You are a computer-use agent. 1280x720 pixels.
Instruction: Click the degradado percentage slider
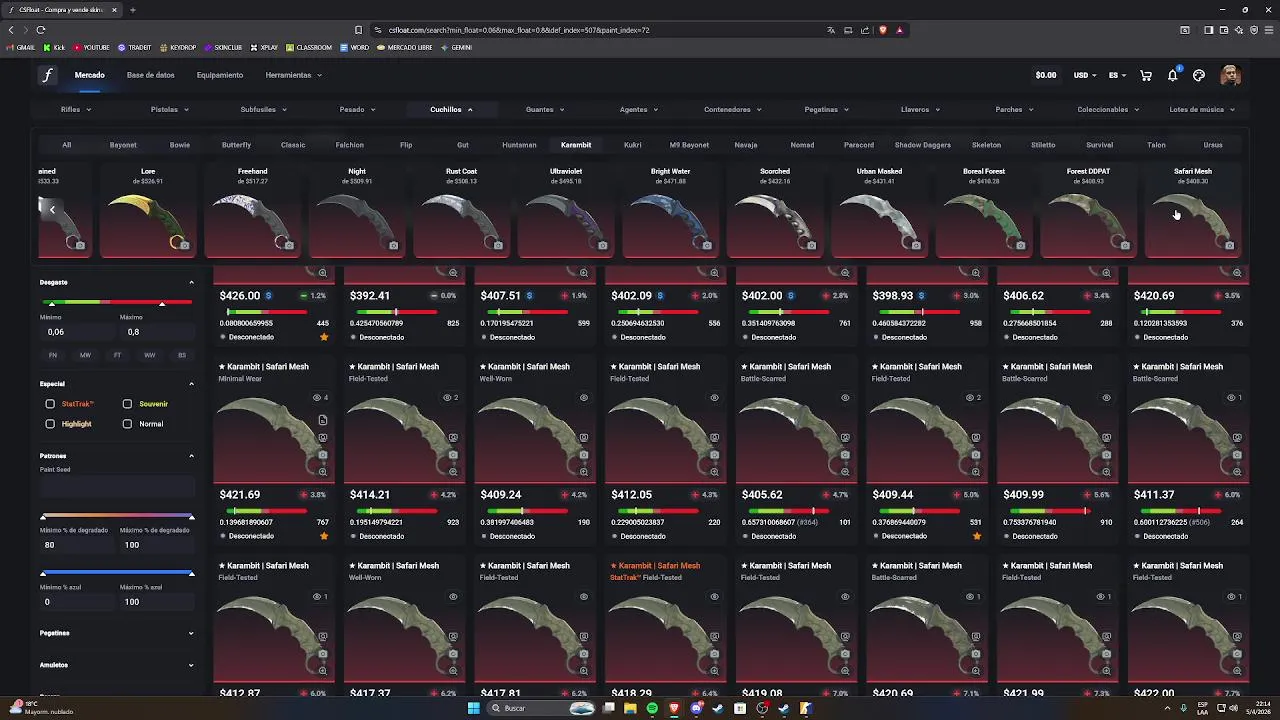[117, 517]
